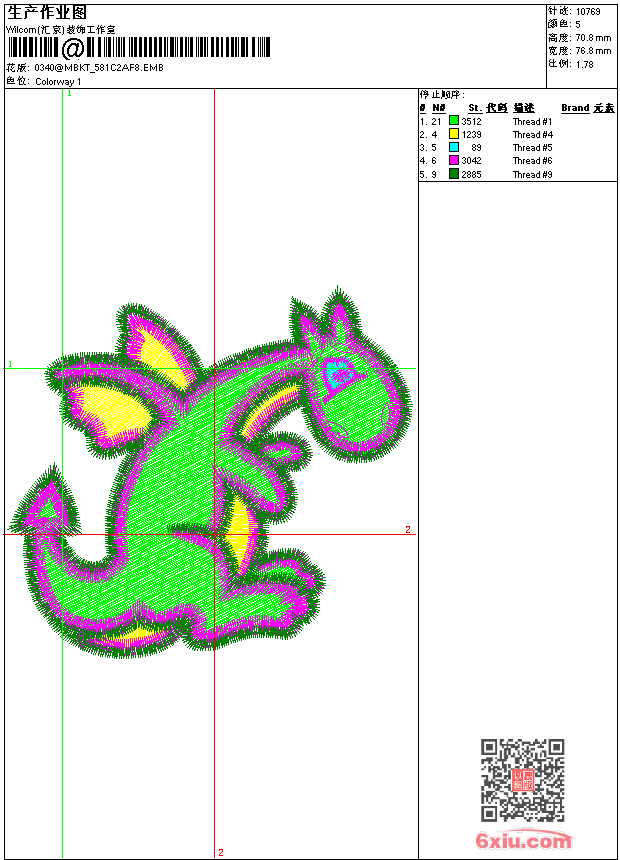This screenshot has width=620, height=860.
Task: Click the '停止顺序' section label
Action: (442, 95)
